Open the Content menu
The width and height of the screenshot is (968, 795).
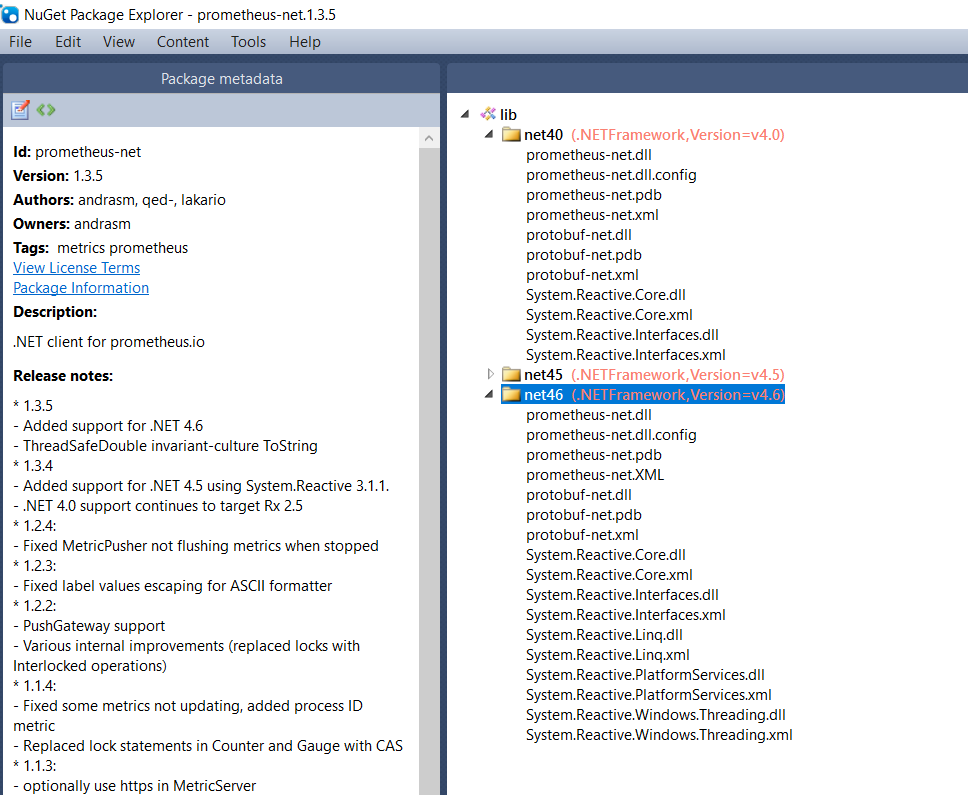(183, 42)
